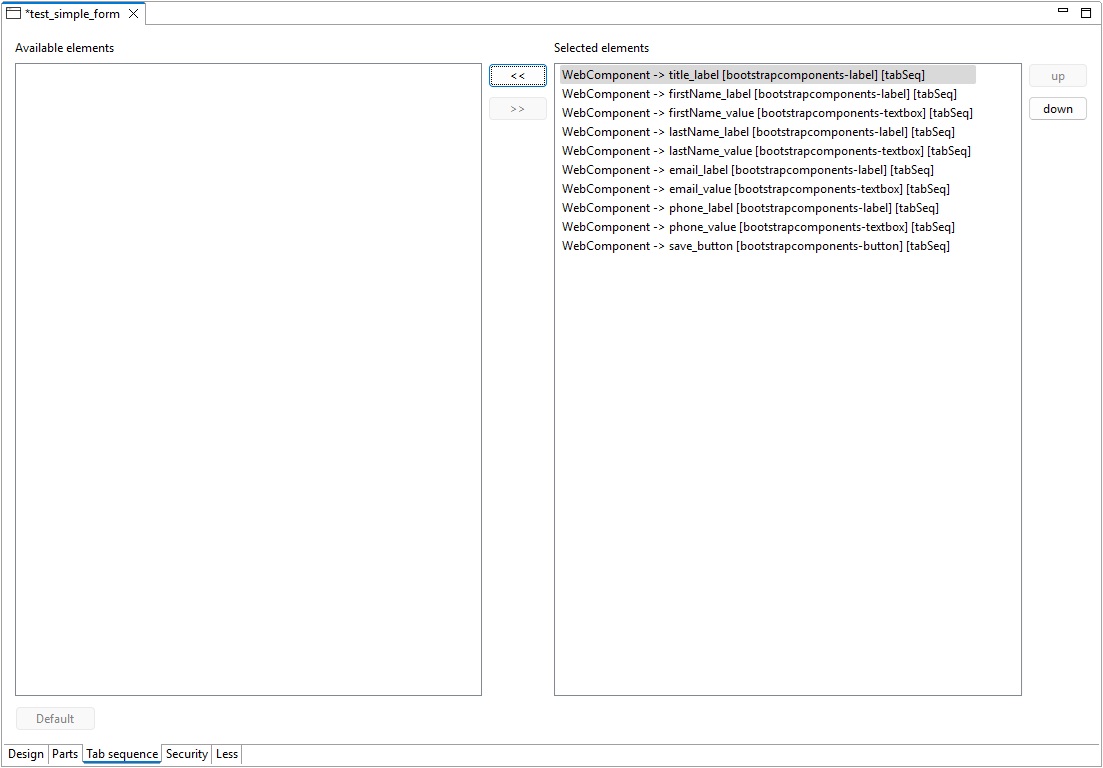Move the element down with down button

pos(1058,108)
